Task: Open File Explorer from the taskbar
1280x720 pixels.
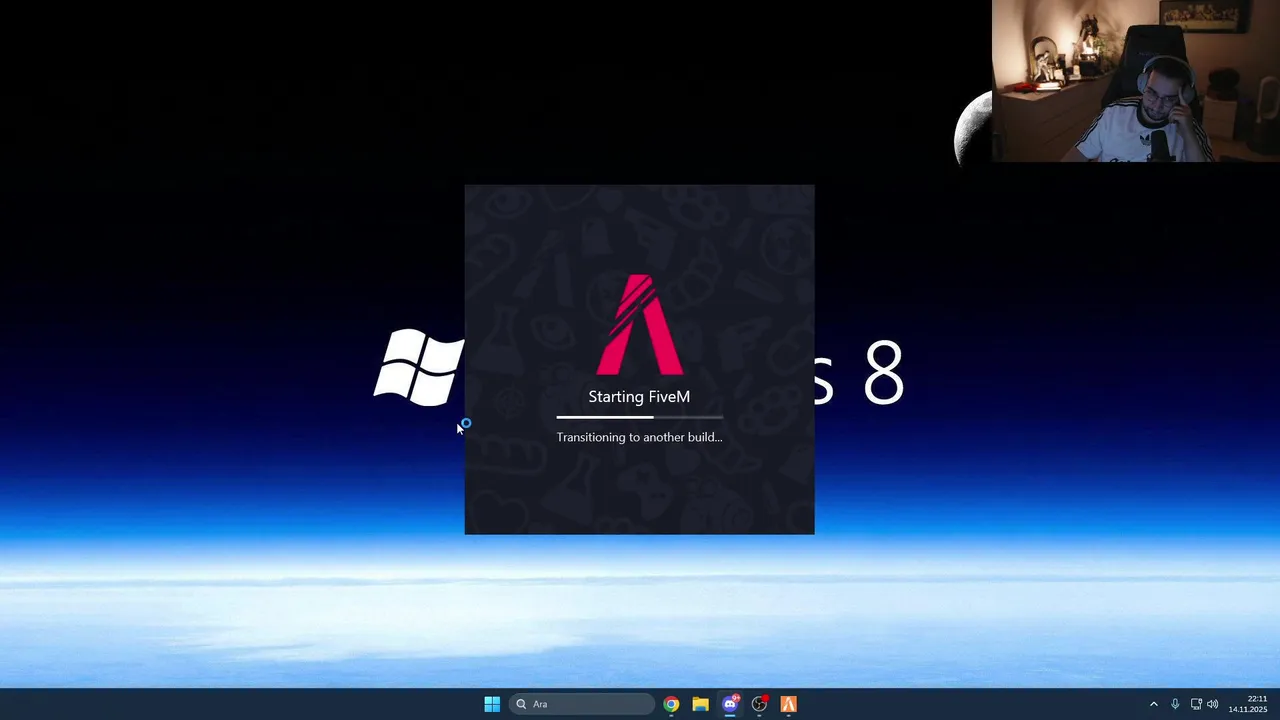Action: (700, 704)
